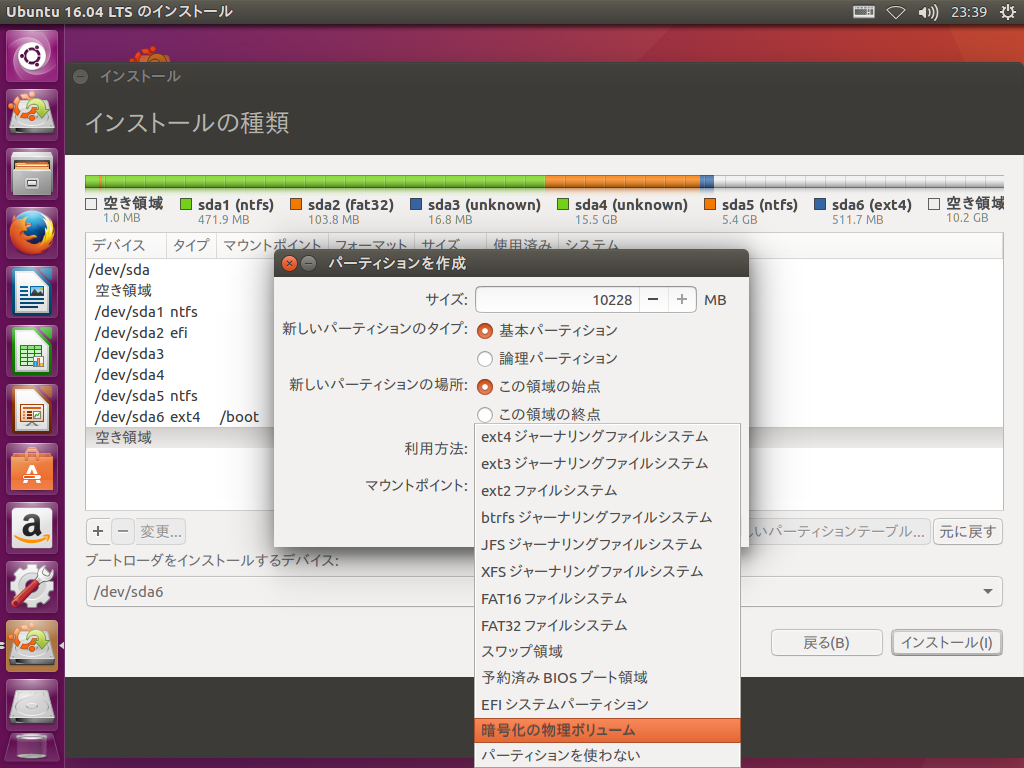Image resolution: width=1024 pixels, height=768 pixels.
Task: Choose ext3 journaling file system option
Action: click(607, 464)
